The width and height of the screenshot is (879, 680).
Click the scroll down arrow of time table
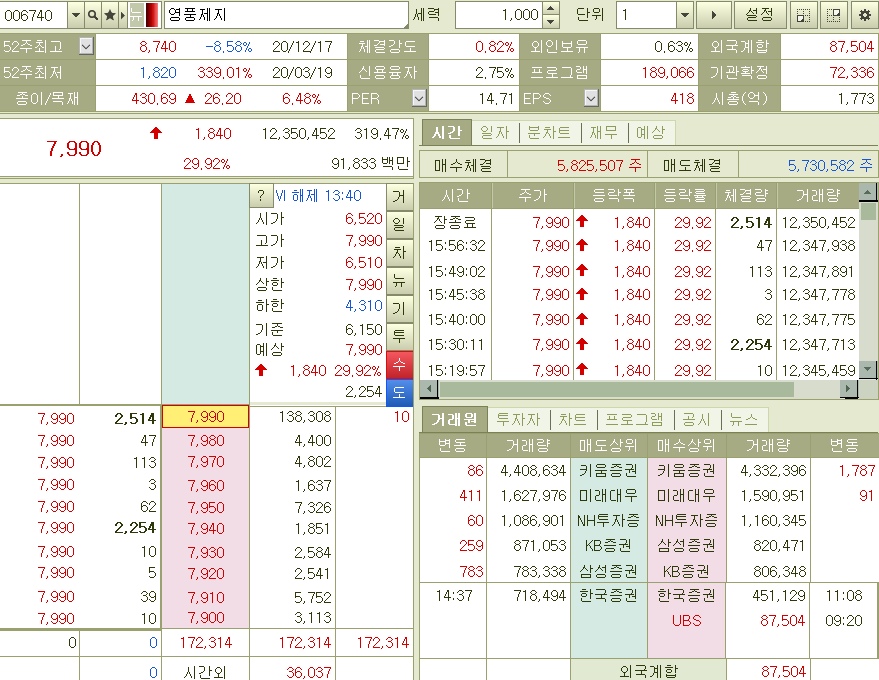[x=867, y=369]
